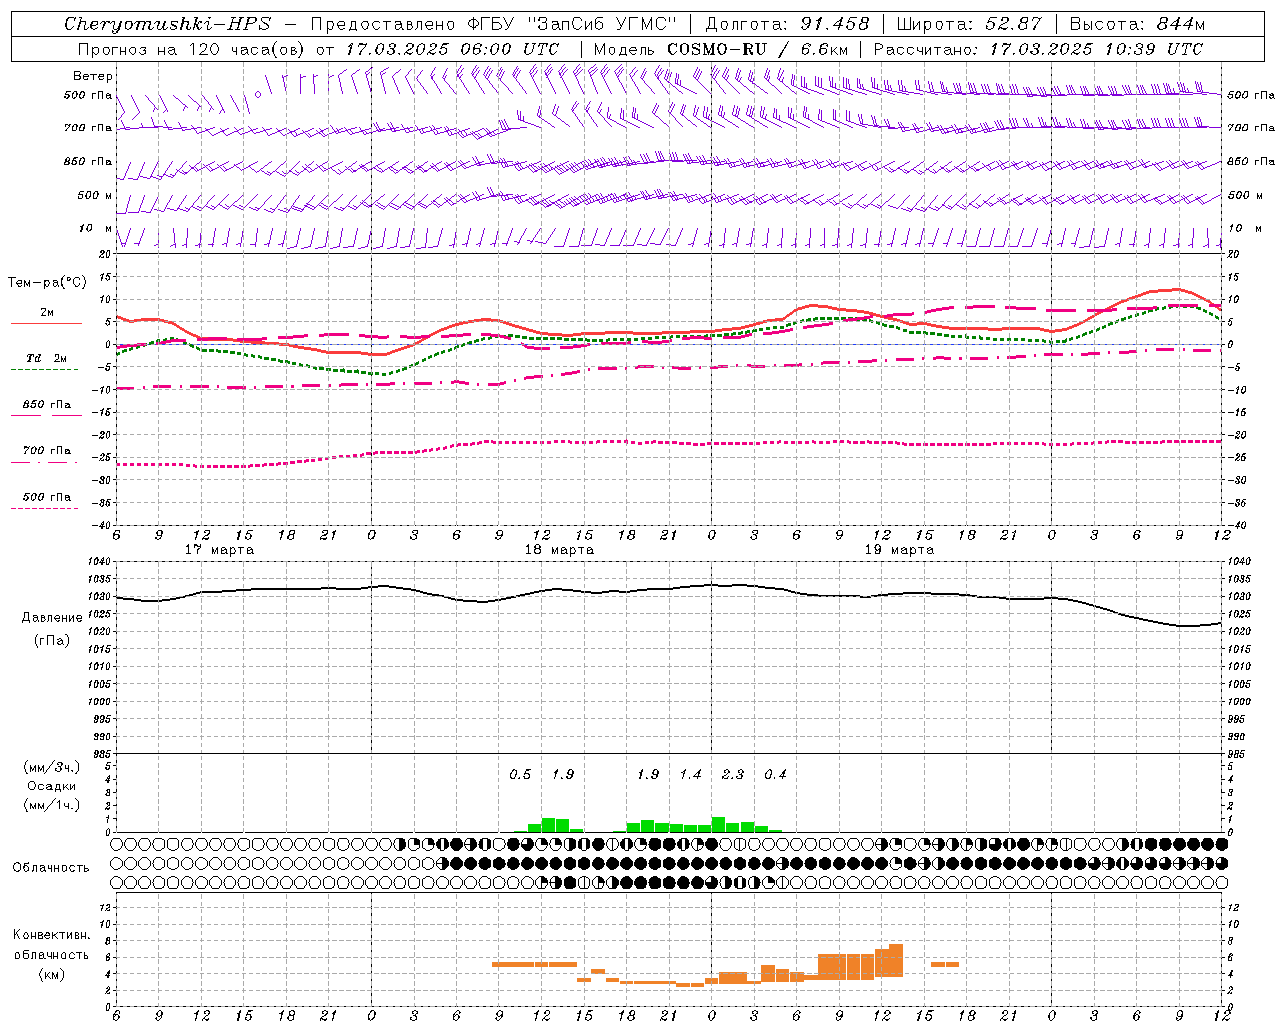Click the '500 гПа' temperature legend entry
This screenshot has width=1280, height=1024.
47,496
